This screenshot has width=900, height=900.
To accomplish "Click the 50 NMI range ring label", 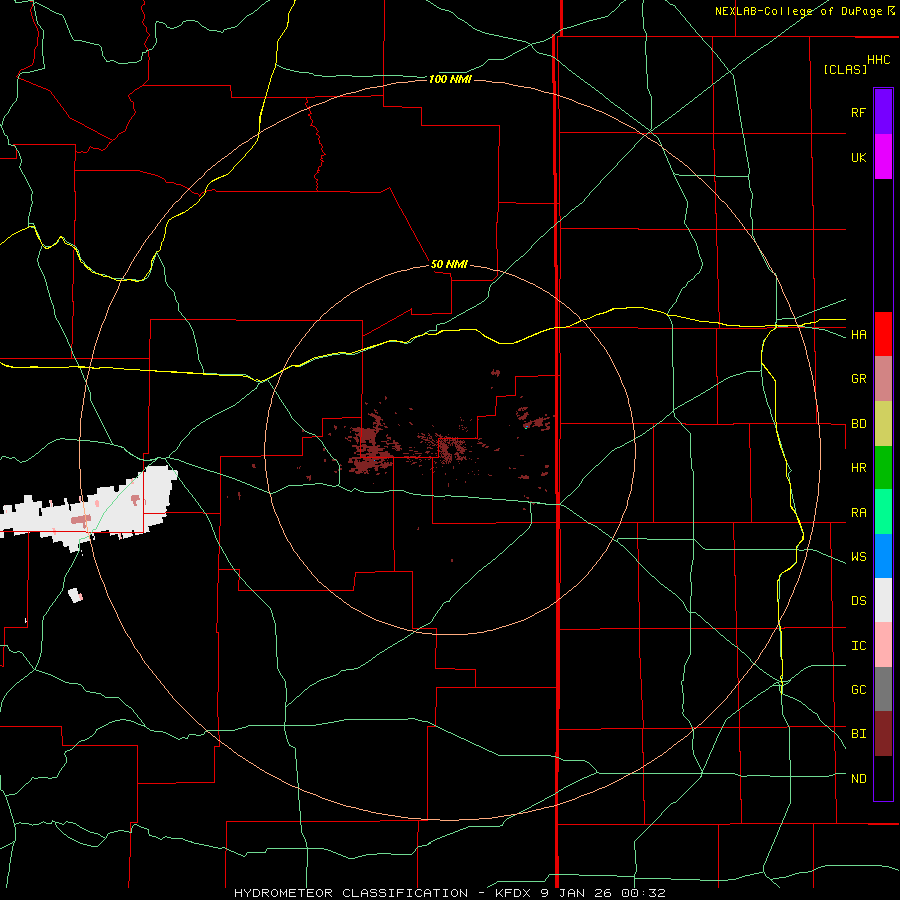I will pyautogui.click(x=449, y=264).
